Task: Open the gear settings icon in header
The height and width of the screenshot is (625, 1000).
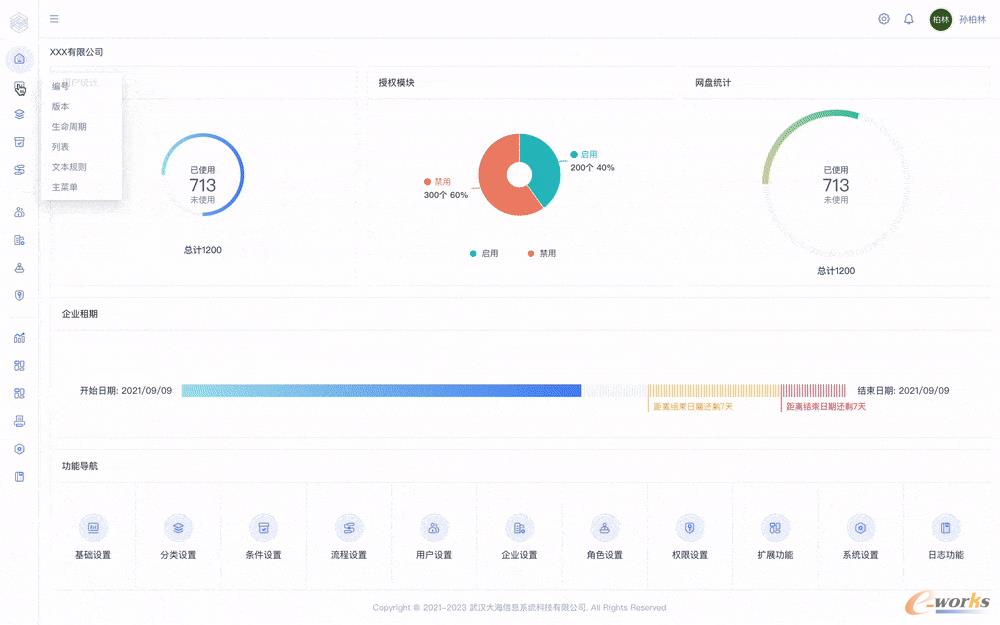Action: (884, 19)
